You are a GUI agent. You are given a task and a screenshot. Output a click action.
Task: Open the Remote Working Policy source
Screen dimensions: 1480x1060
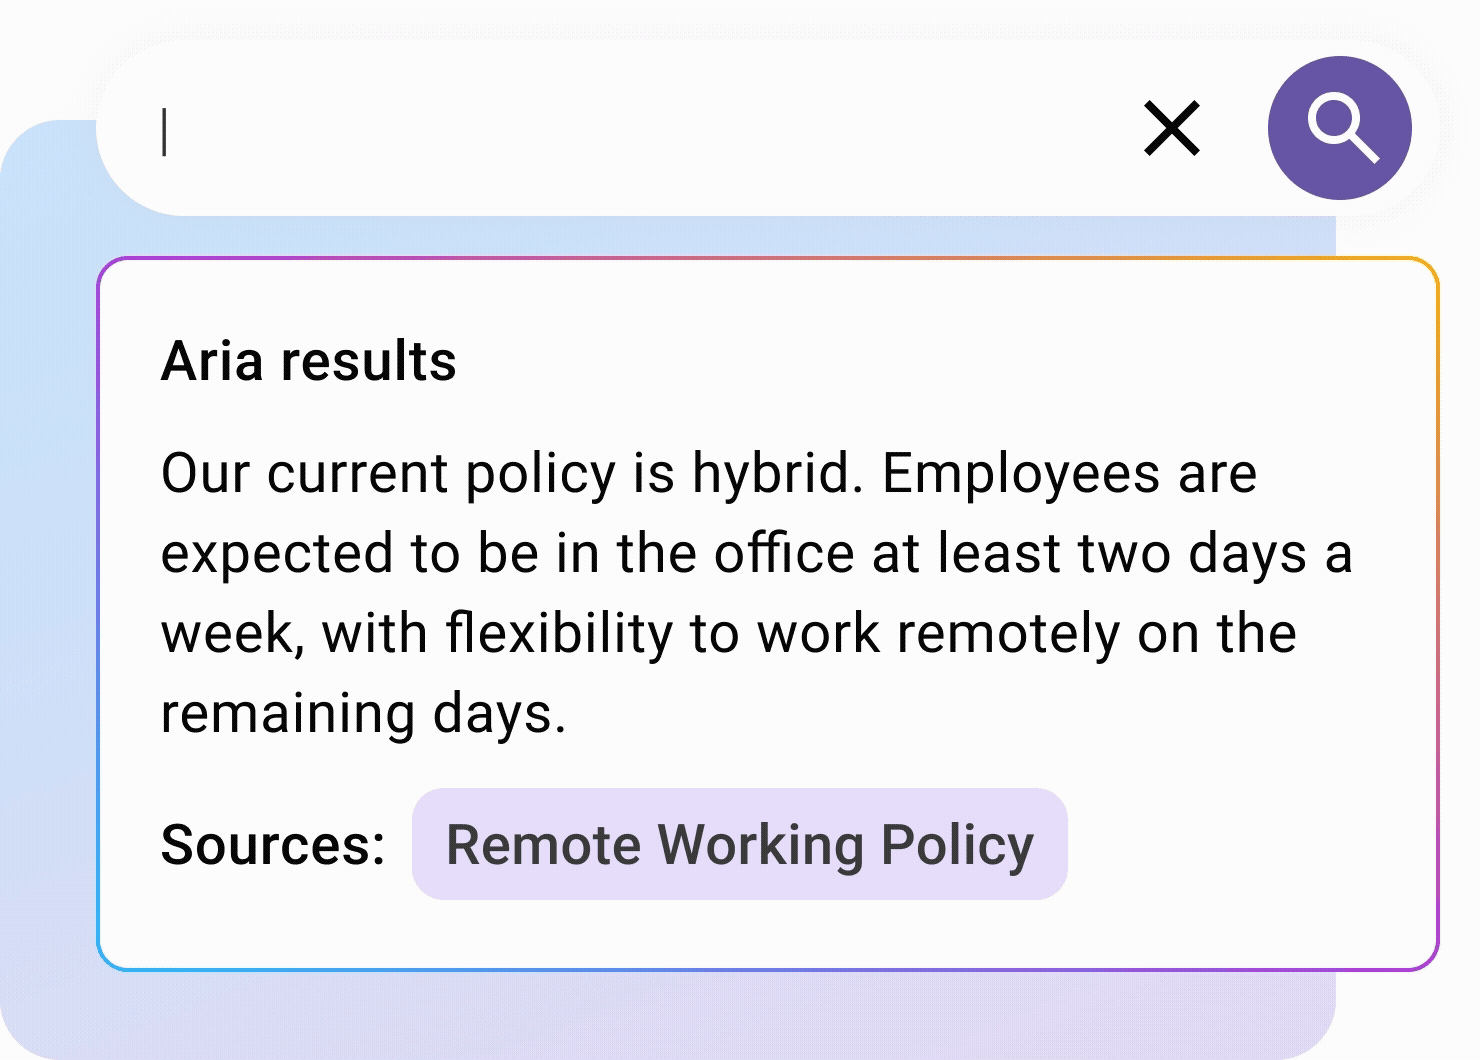739,845
